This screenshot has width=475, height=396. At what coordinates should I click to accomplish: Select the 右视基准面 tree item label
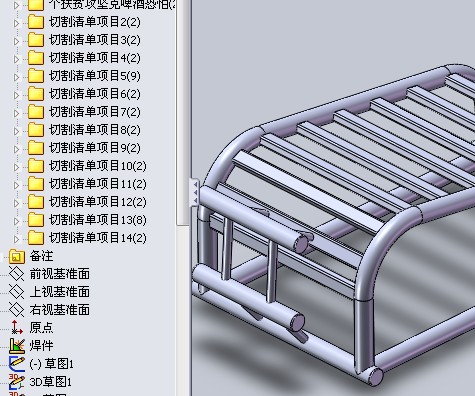(60, 310)
